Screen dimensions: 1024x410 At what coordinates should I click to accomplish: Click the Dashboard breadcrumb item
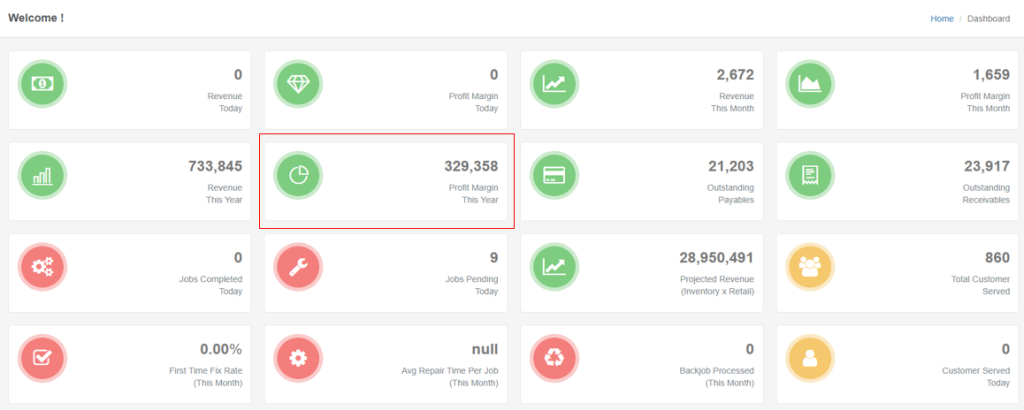click(988, 18)
